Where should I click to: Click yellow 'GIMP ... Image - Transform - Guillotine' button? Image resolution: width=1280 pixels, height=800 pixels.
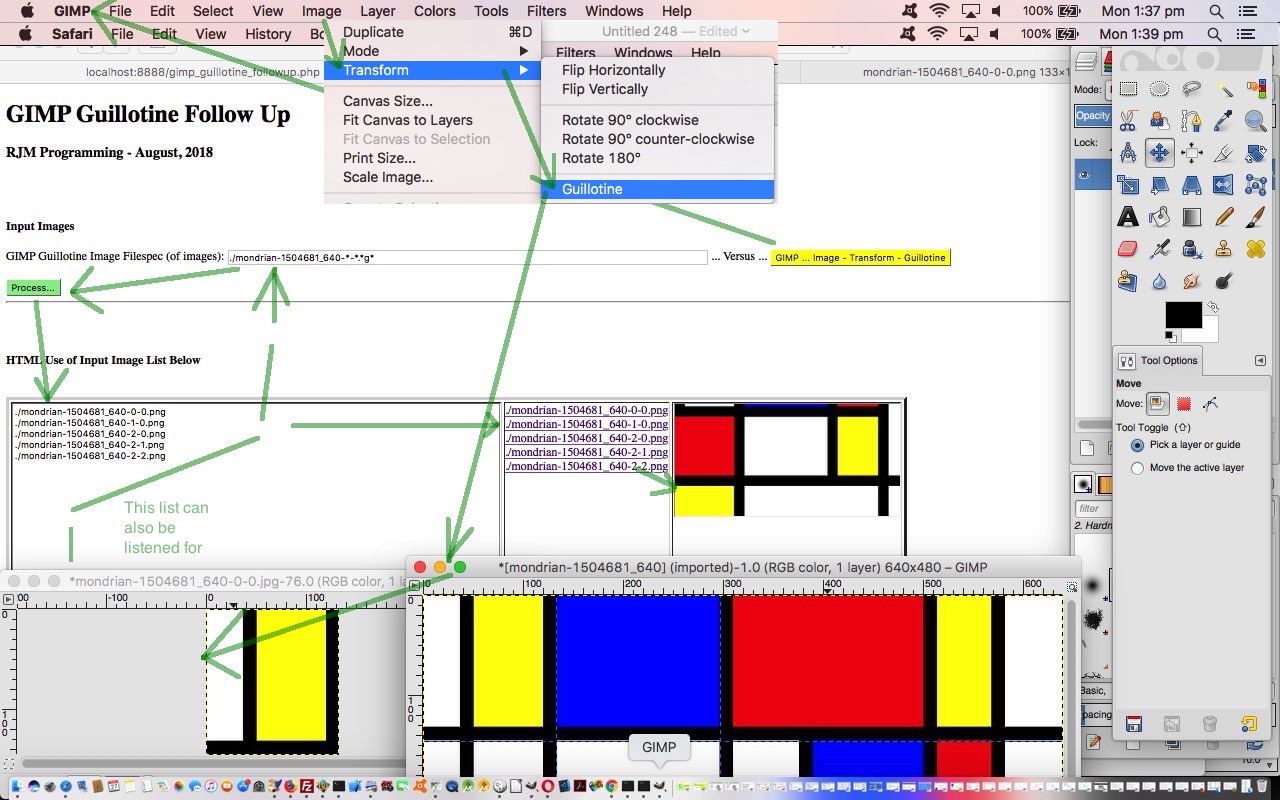(860, 258)
